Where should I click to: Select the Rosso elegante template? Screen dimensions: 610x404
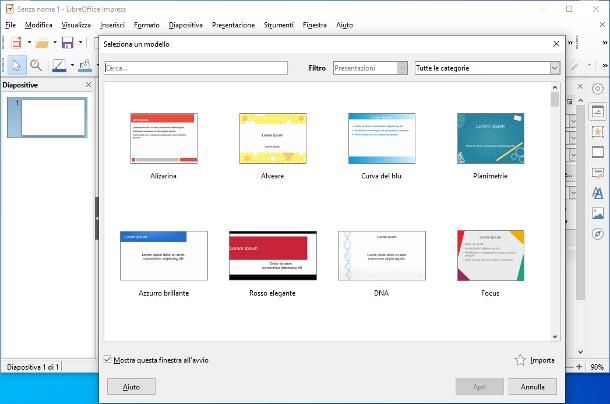pos(273,256)
